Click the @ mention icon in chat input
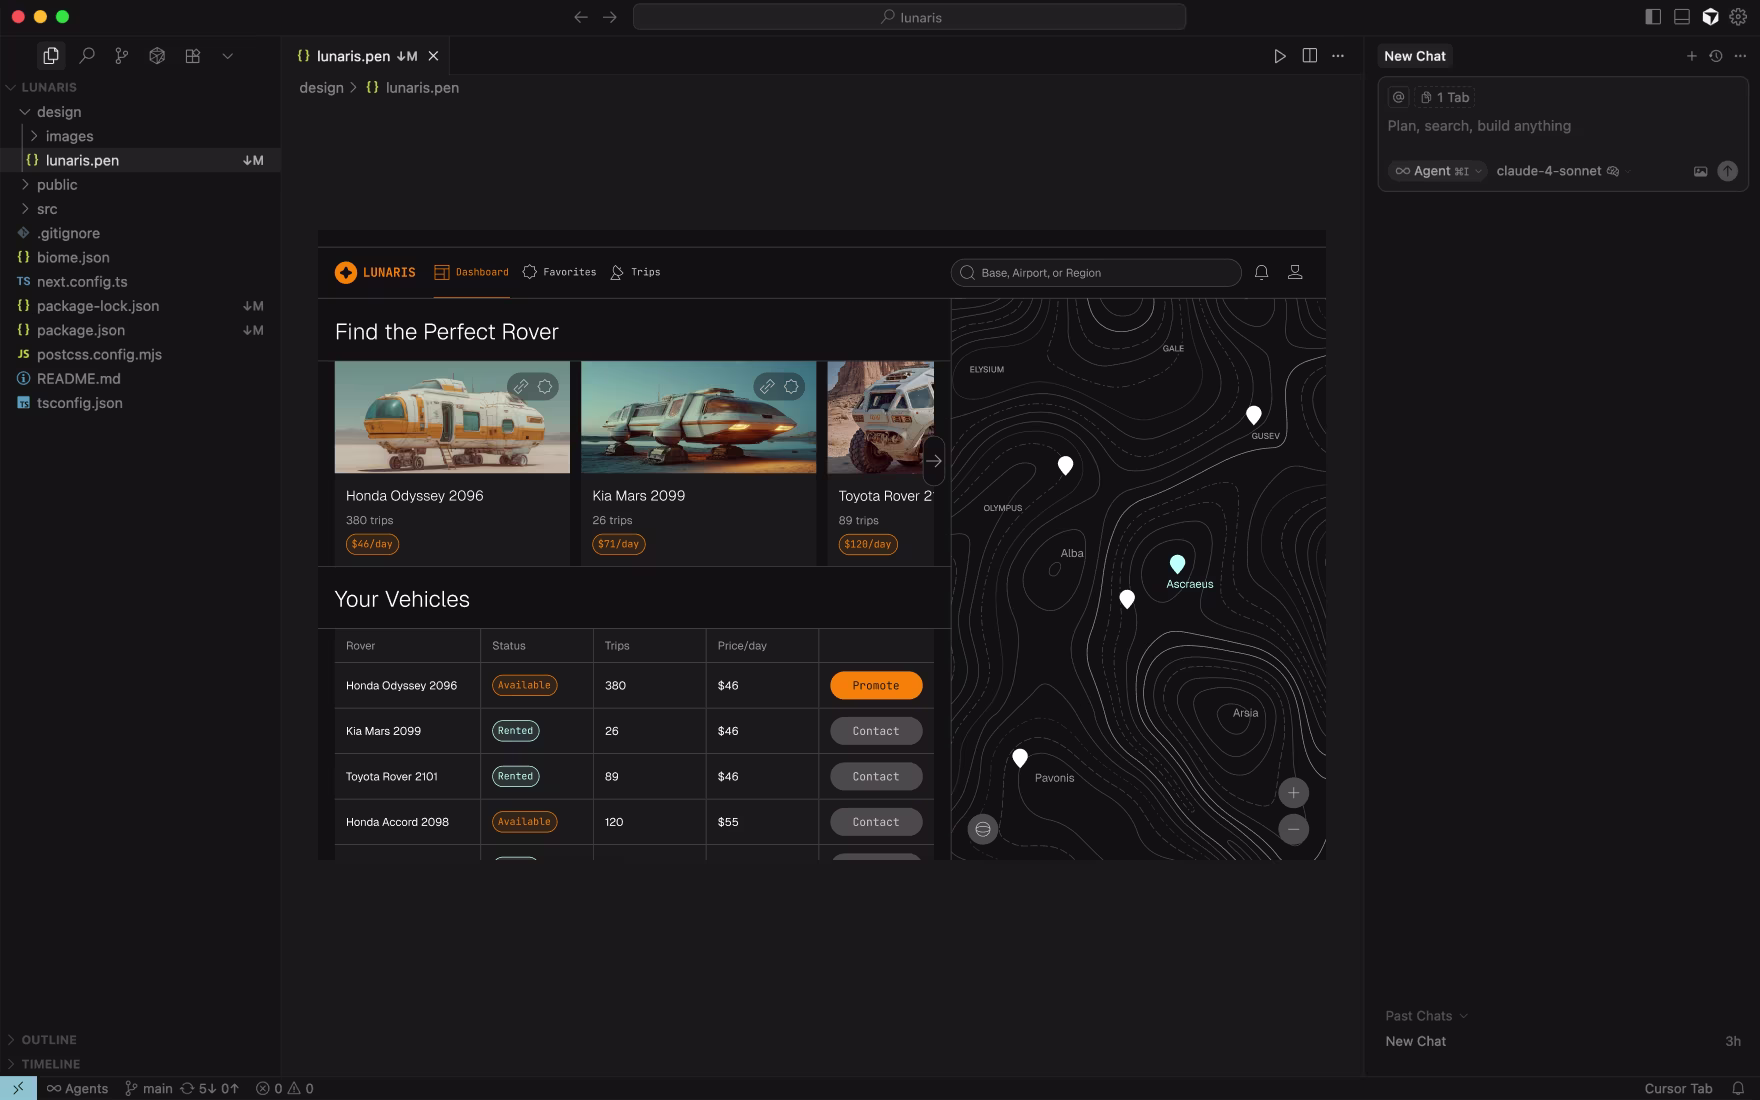The image size is (1760, 1100). coord(1397,97)
